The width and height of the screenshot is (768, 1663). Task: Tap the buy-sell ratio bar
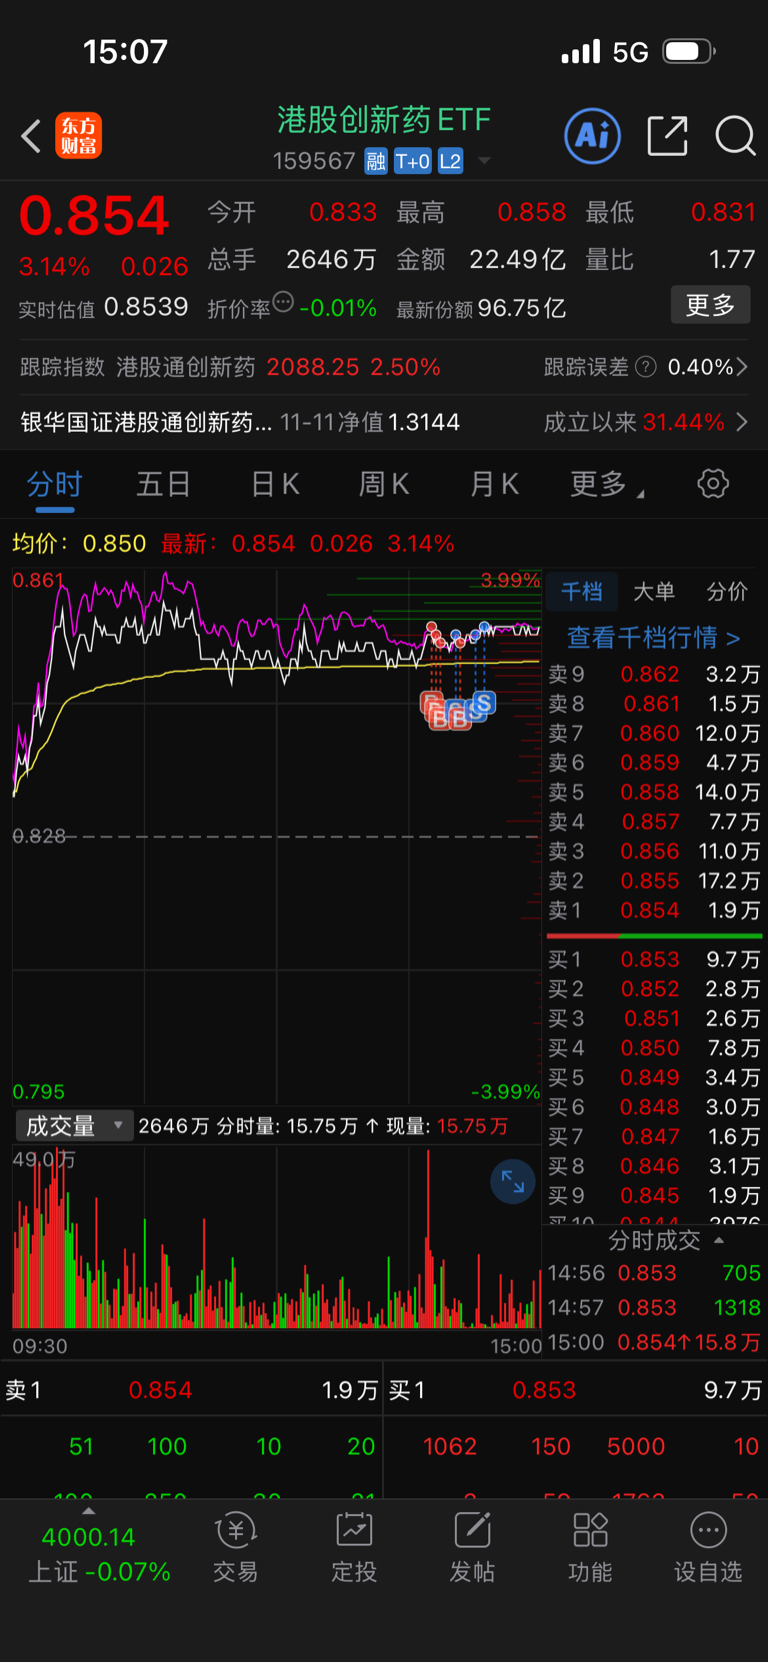654,936
